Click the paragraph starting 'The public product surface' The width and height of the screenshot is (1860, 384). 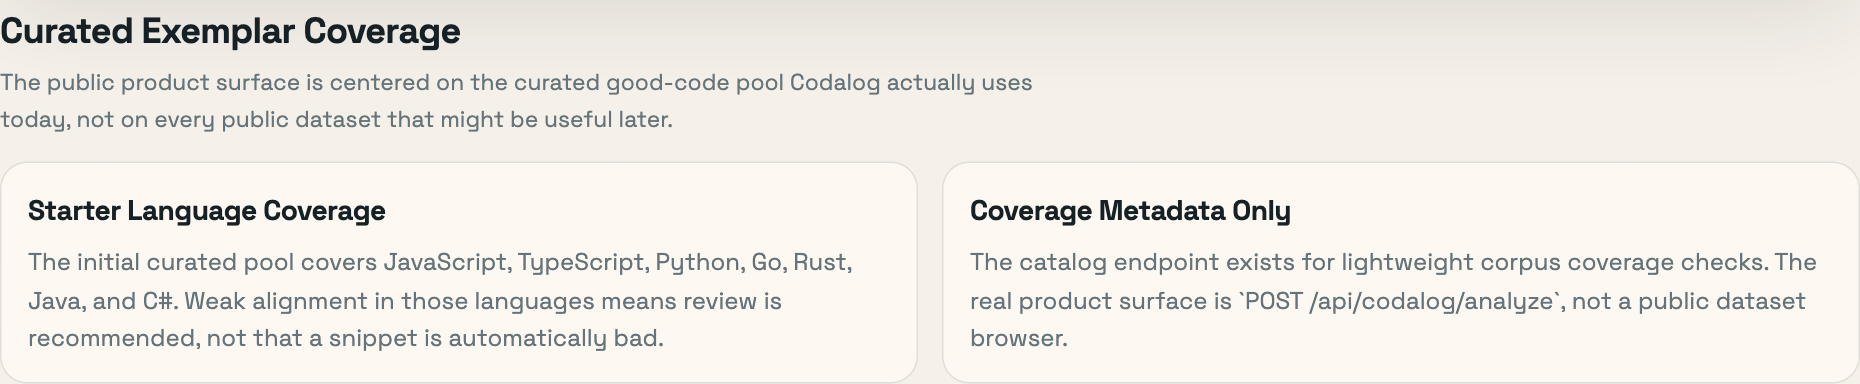(516, 101)
